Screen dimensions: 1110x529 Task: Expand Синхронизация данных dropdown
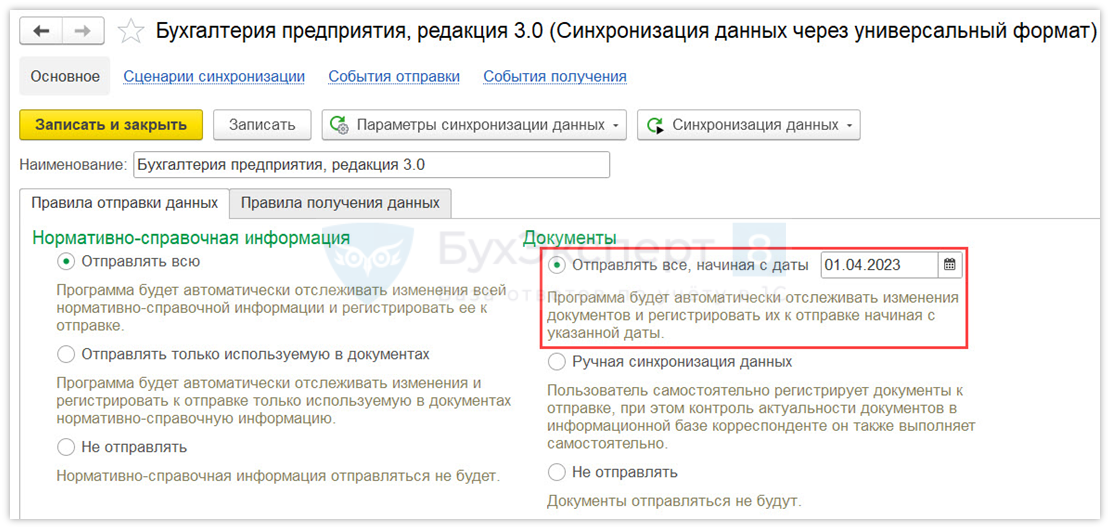[x=749, y=125]
